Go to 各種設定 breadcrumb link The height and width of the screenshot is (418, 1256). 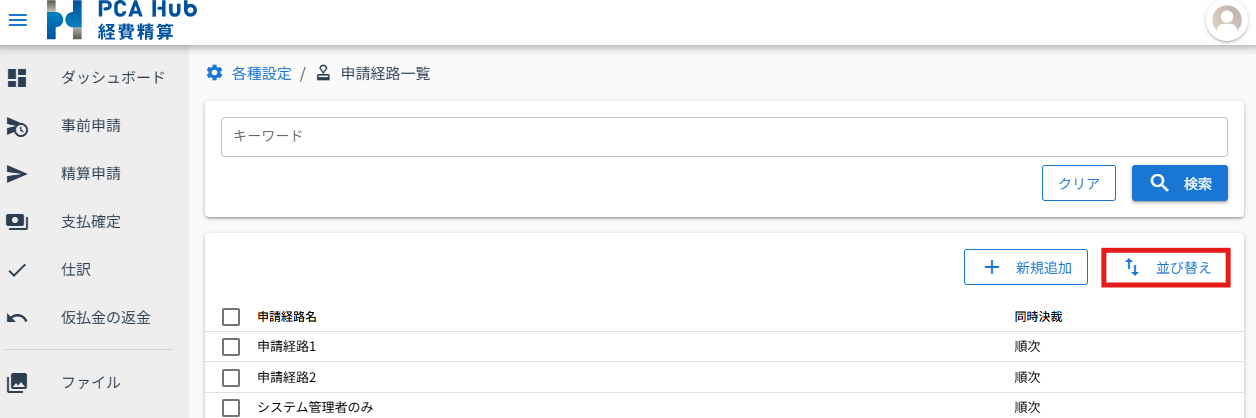pyautogui.click(x=261, y=73)
